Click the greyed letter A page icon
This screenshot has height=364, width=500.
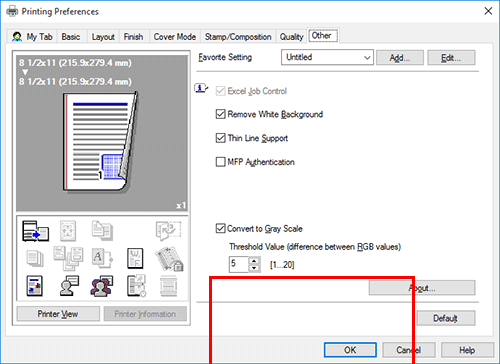click(x=102, y=258)
